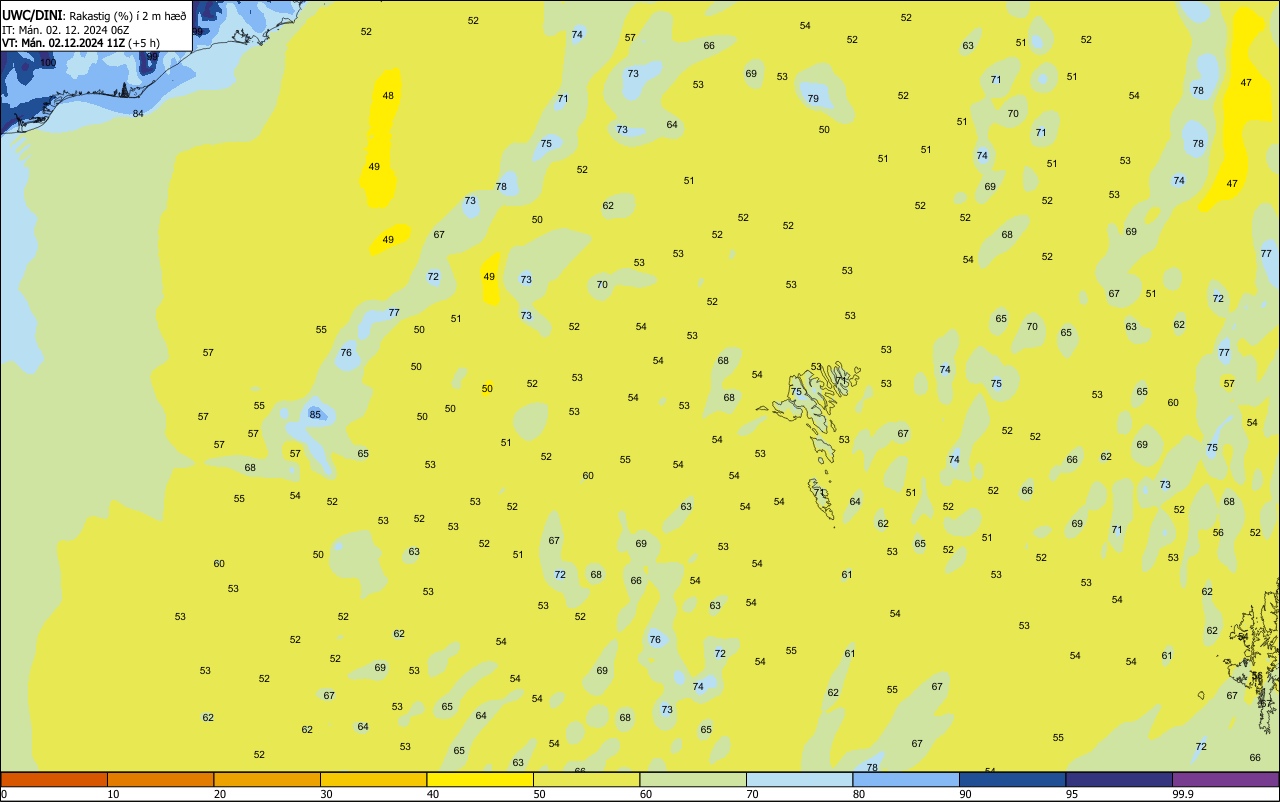Click the dark orange 0–10 legend swatch
This screenshot has width=1280, height=802.
[54, 779]
